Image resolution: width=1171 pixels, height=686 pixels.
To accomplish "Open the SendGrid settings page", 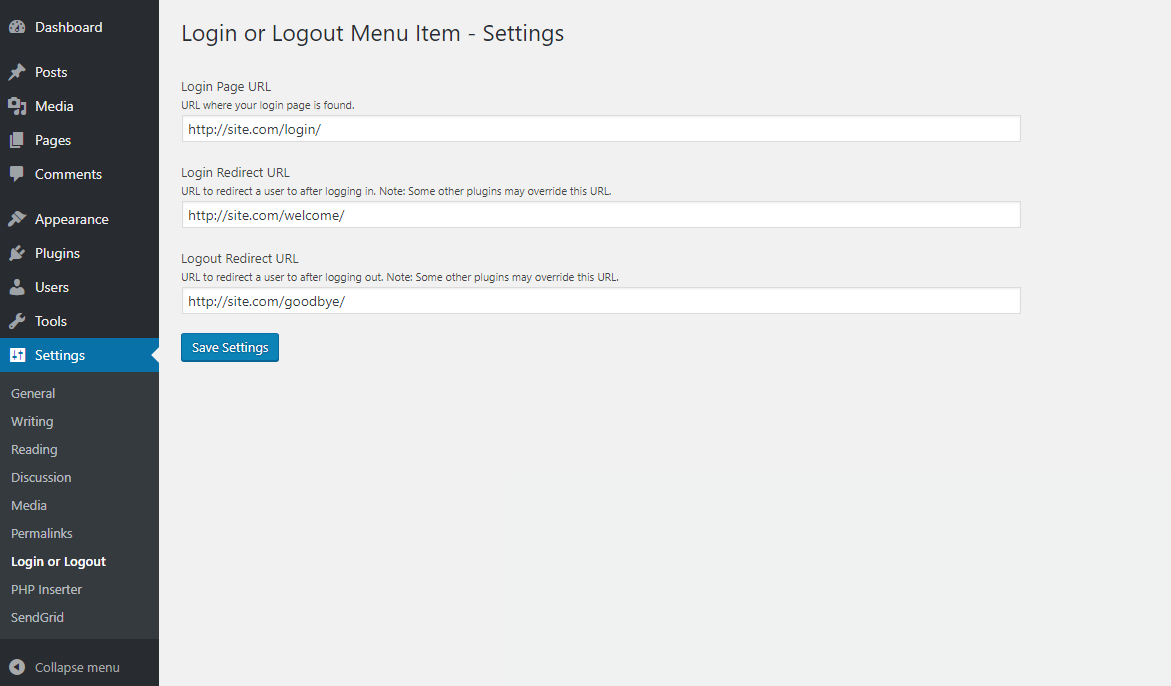I will (x=37, y=617).
